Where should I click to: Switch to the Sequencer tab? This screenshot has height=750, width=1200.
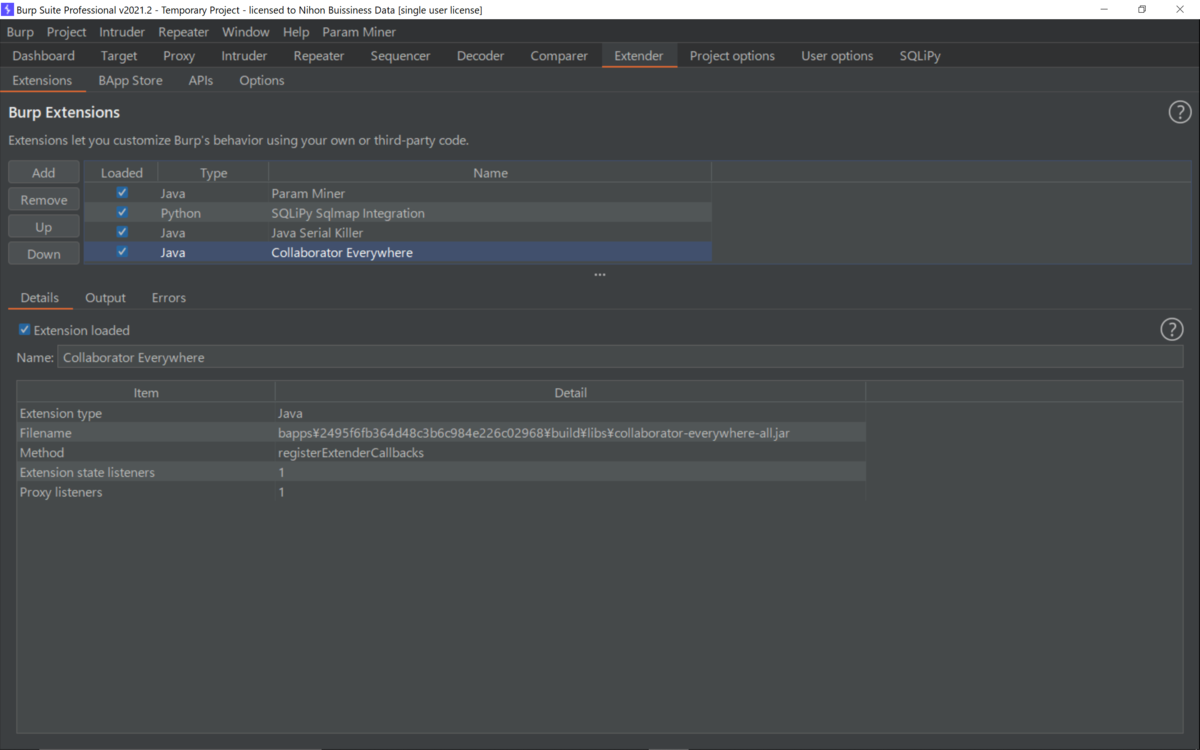pos(400,56)
